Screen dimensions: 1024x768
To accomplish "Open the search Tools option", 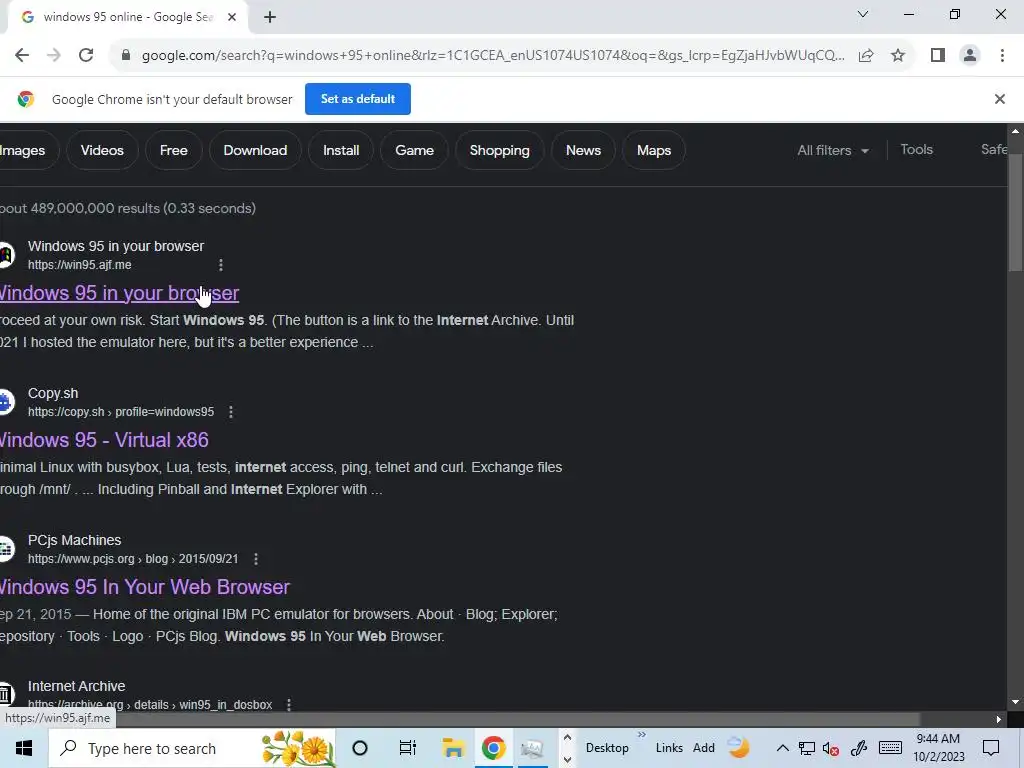I will [916, 150].
